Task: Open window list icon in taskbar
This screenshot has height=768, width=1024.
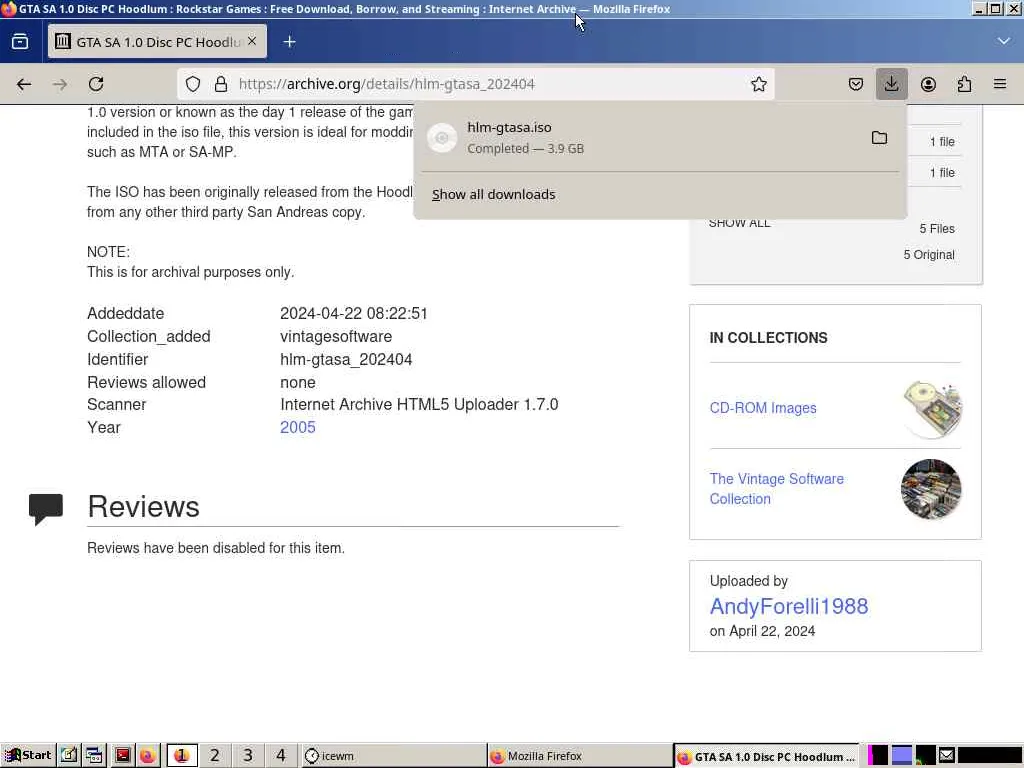Action: tap(95, 756)
